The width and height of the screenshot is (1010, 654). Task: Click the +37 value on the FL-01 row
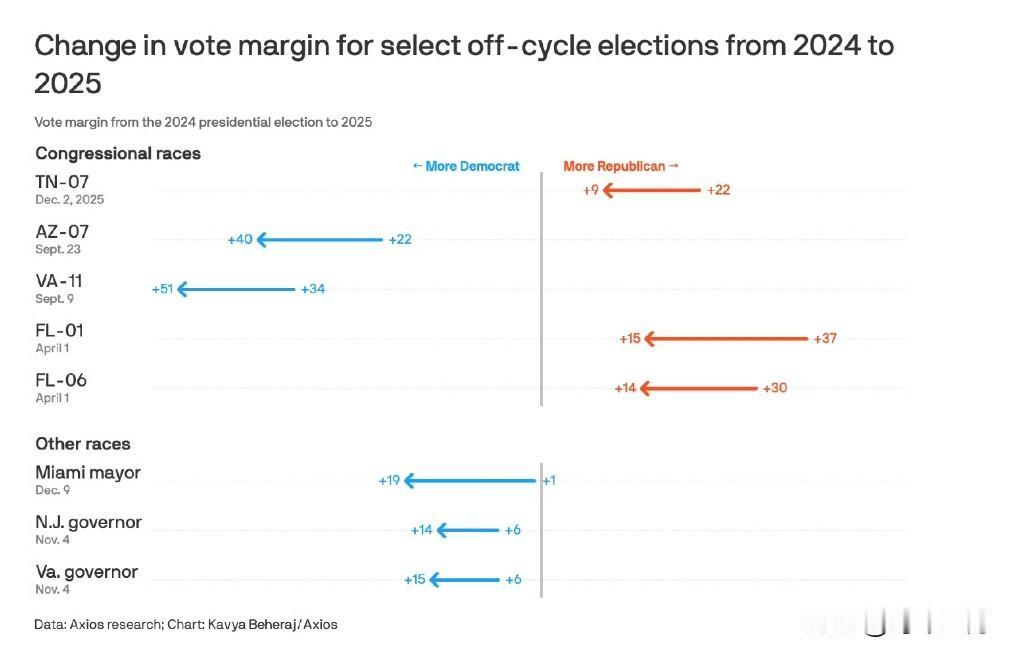pos(825,339)
